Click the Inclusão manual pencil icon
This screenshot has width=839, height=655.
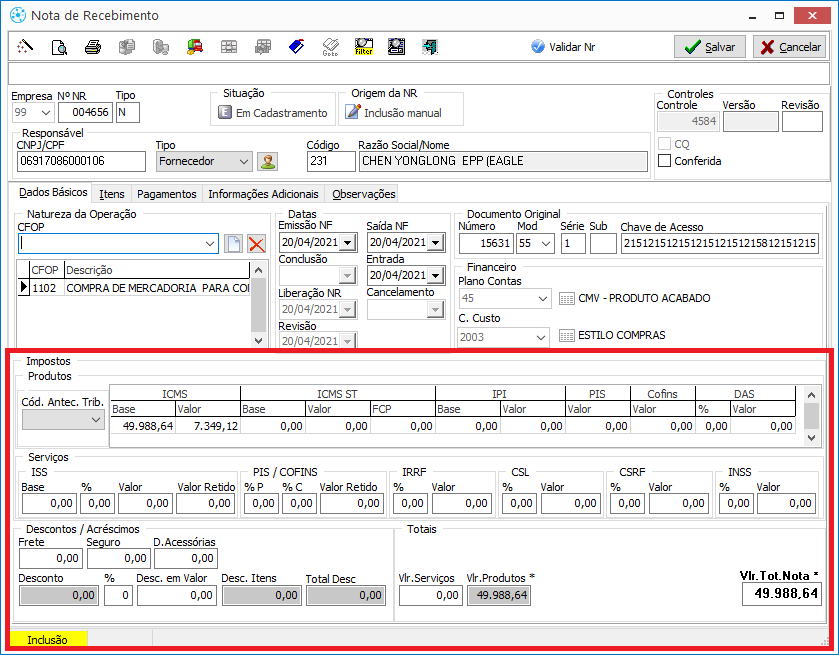353,112
